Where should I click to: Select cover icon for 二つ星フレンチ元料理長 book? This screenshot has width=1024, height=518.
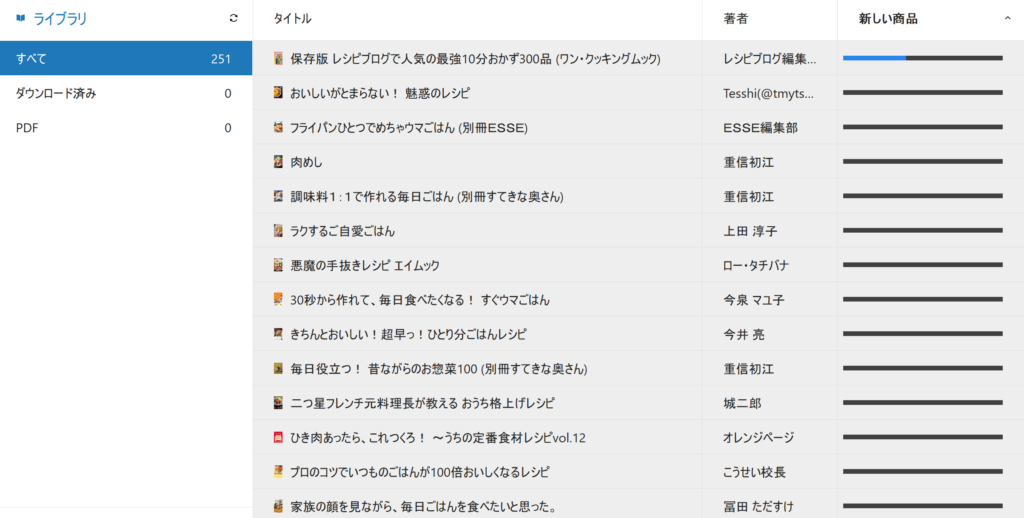tap(278, 403)
